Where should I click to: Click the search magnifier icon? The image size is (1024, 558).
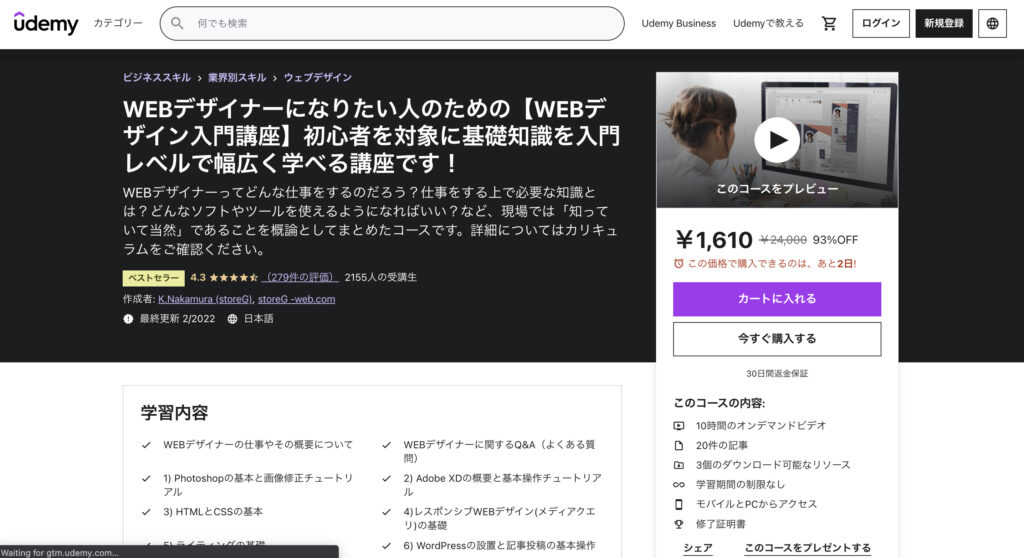(177, 24)
